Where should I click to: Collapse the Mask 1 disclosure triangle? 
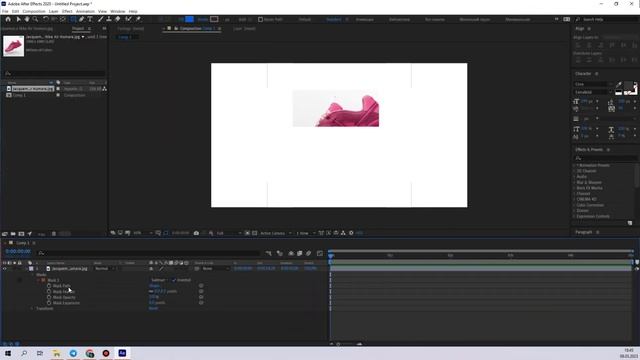(x=39, y=280)
